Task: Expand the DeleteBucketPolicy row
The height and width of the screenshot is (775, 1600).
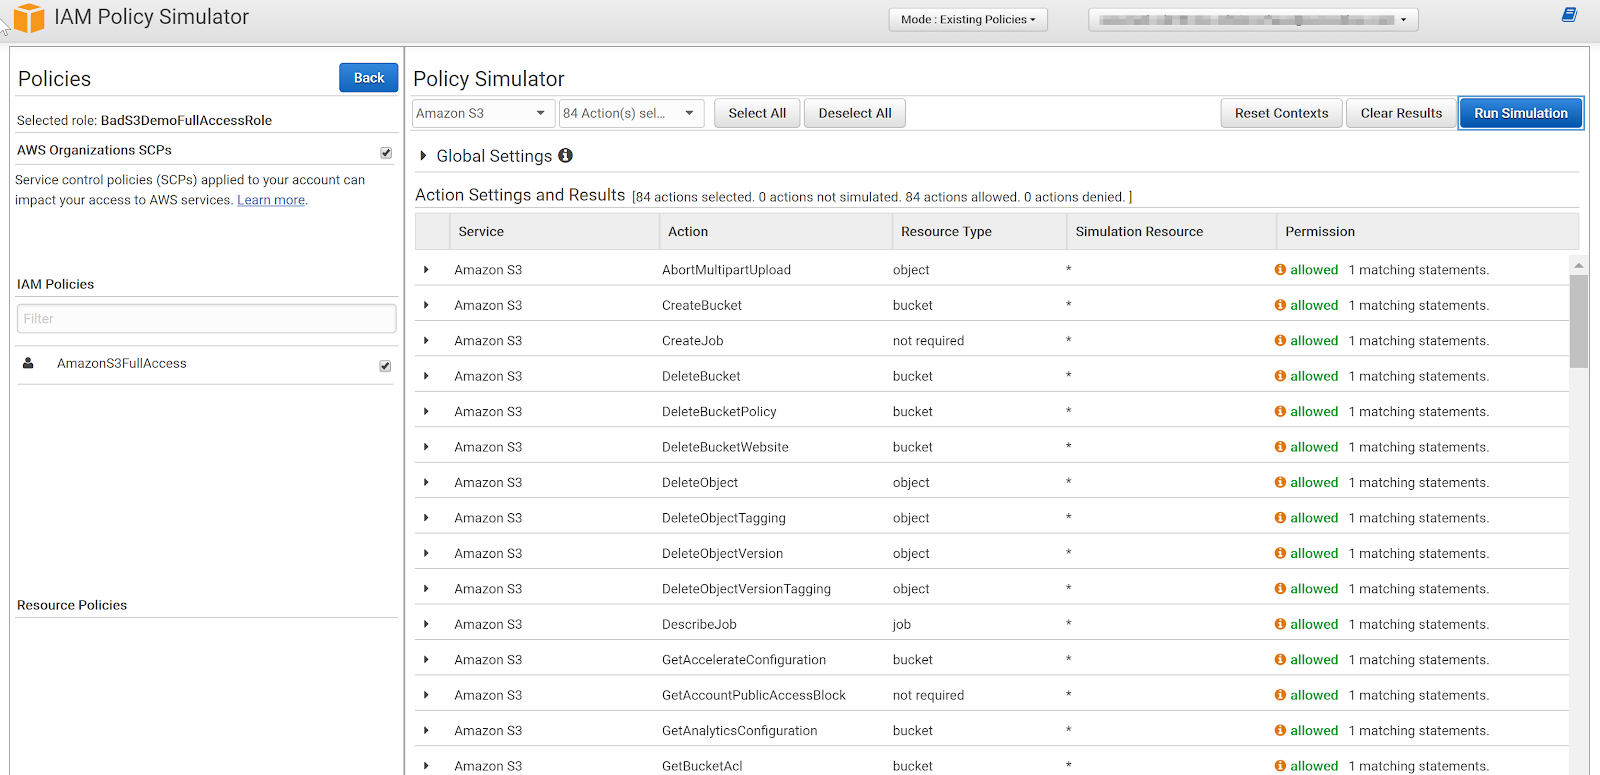Action: [x=426, y=411]
